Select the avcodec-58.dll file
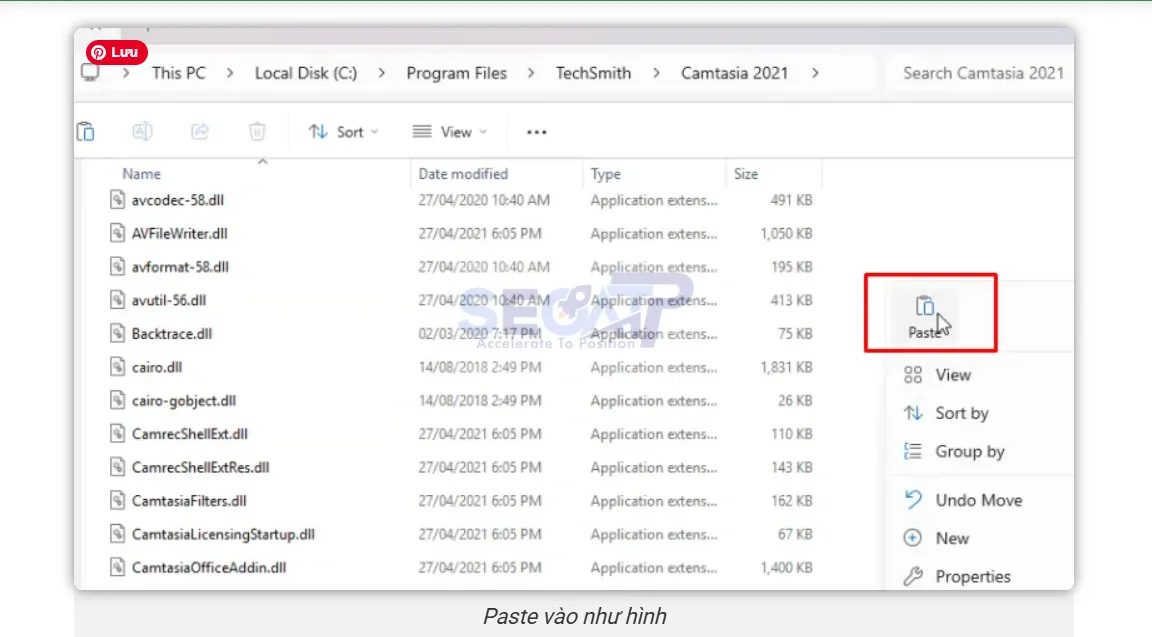Image resolution: width=1152 pixels, height=637 pixels. (x=177, y=199)
